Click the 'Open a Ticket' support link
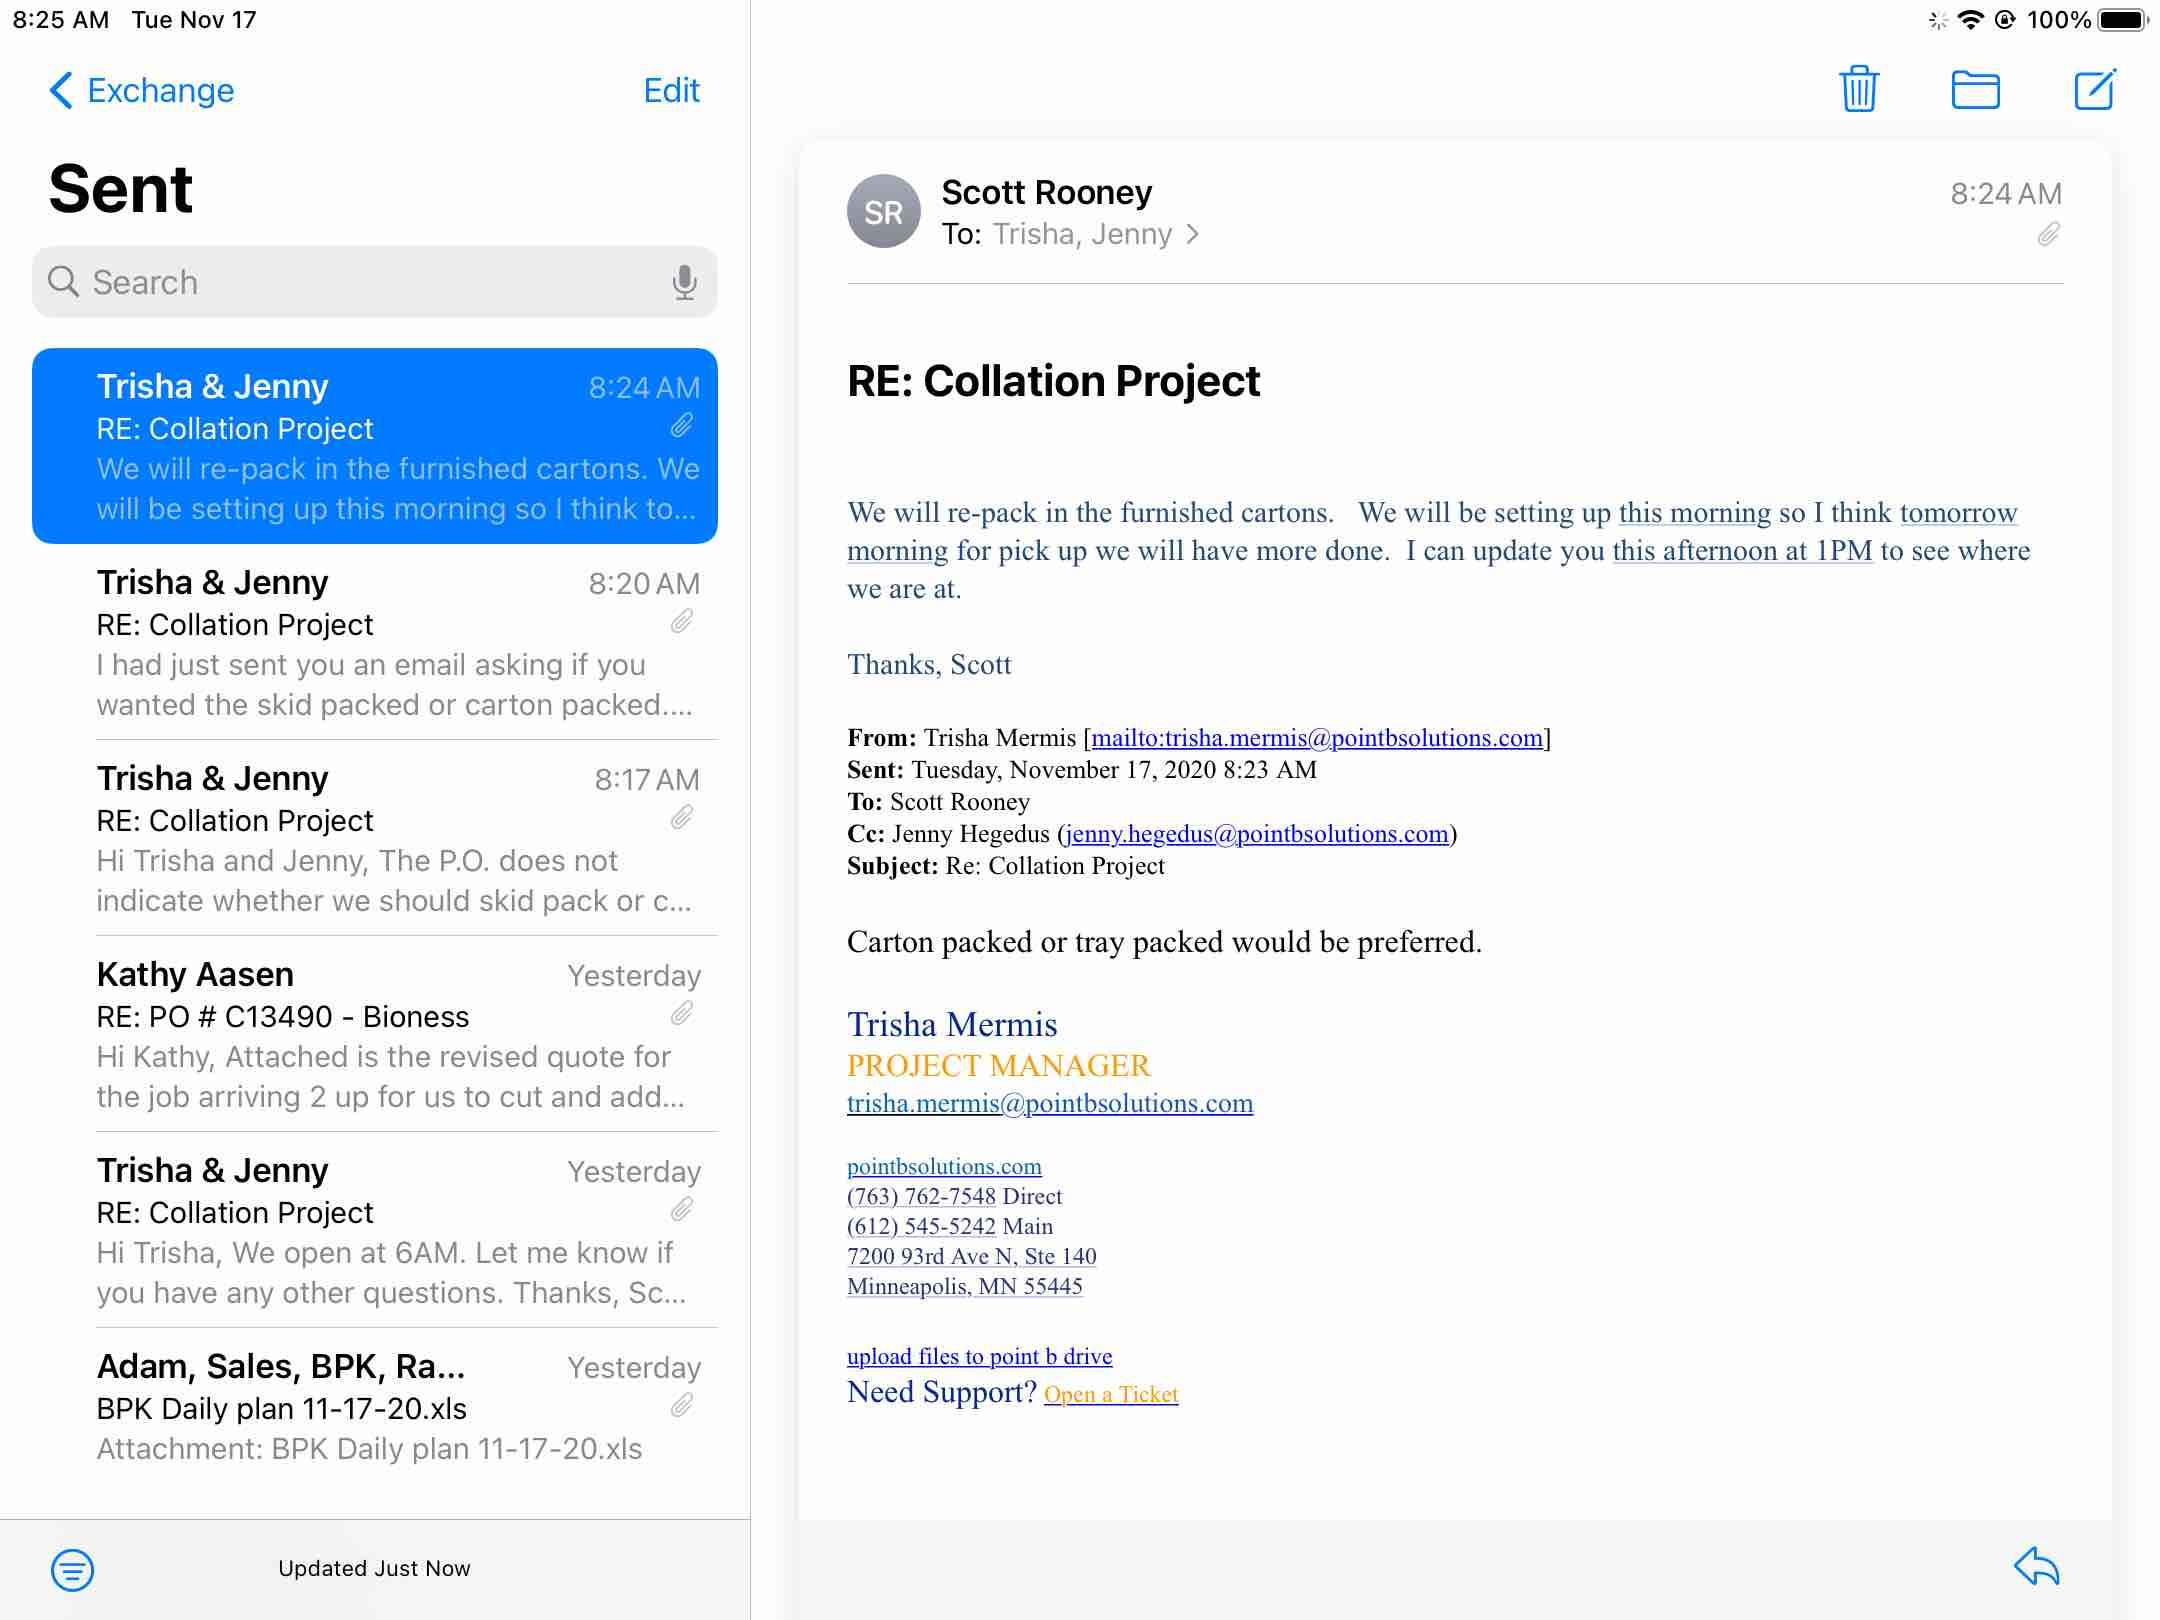 pyautogui.click(x=1111, y=1394)
